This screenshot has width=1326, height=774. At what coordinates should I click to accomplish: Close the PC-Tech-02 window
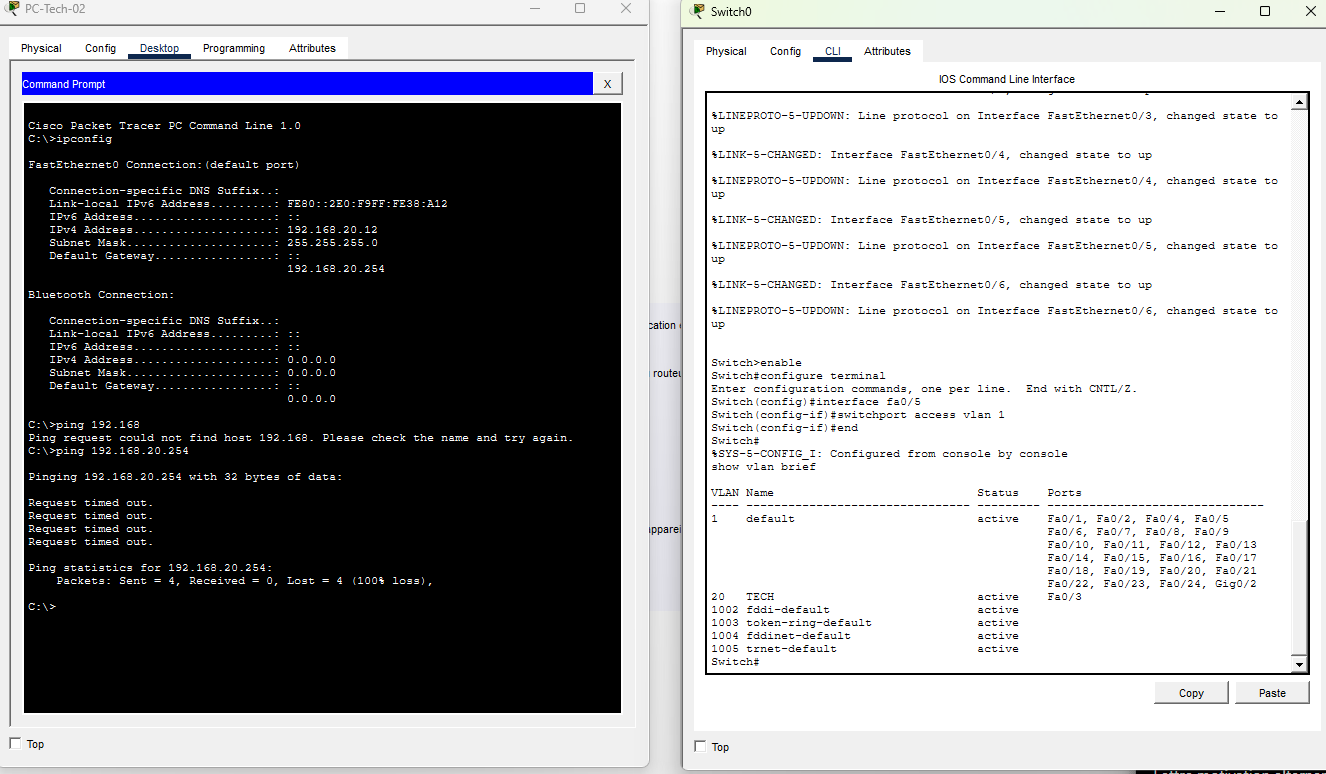626,8
